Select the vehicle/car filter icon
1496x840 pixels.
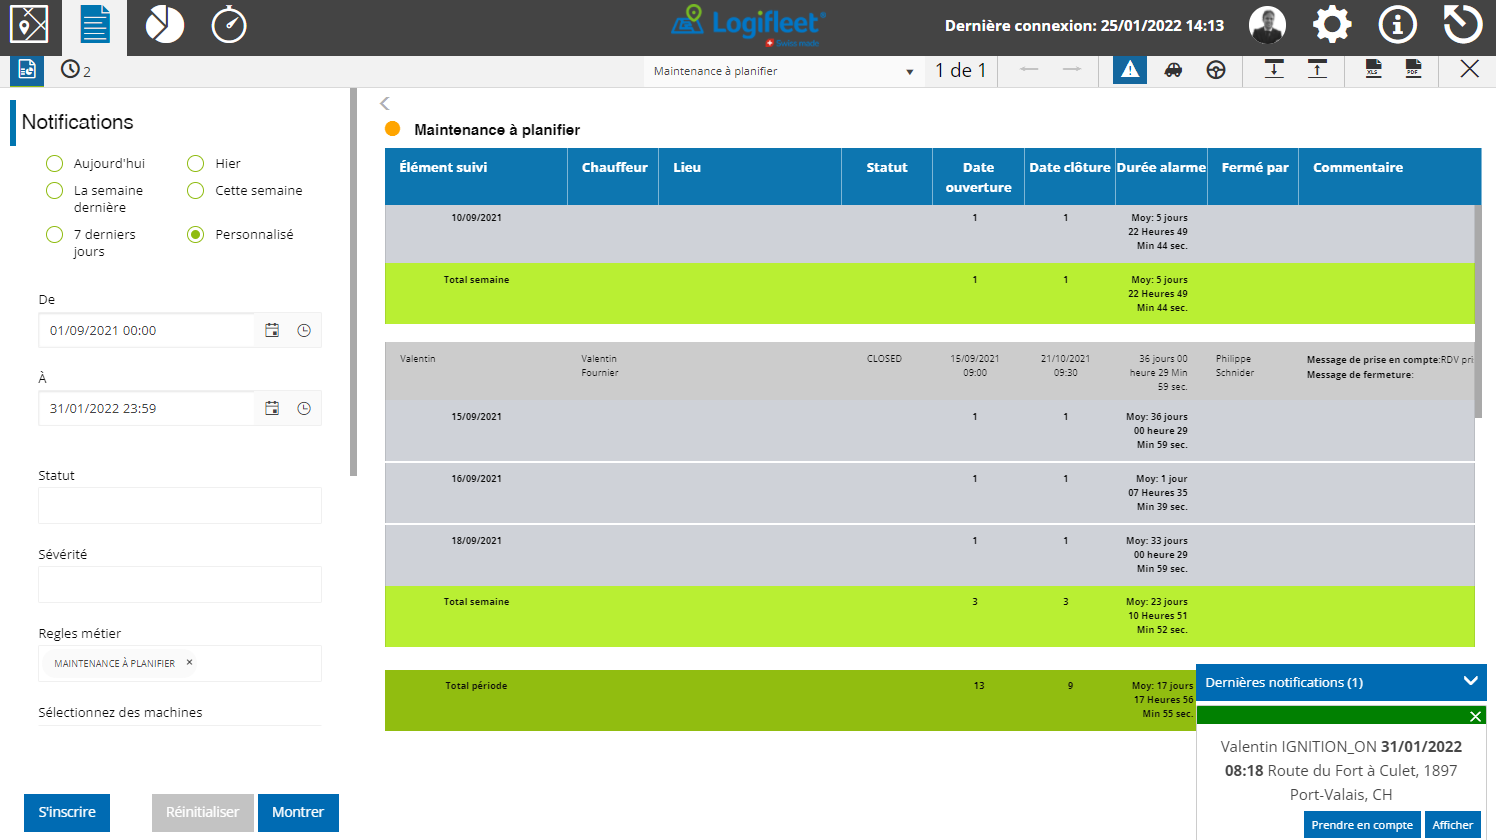coord(1172,70)
